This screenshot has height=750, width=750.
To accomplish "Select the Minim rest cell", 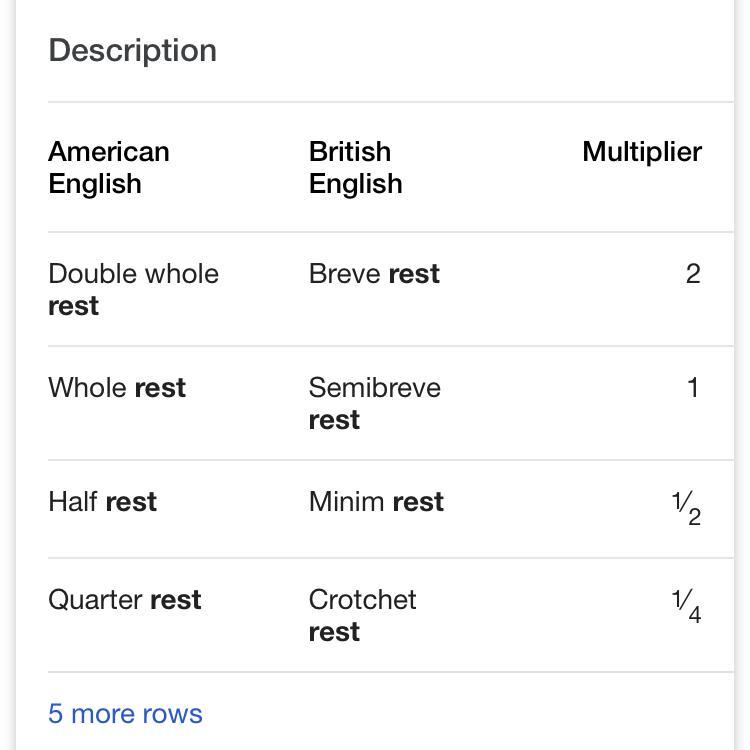I will pyautogui.click(x=376, y=502).
